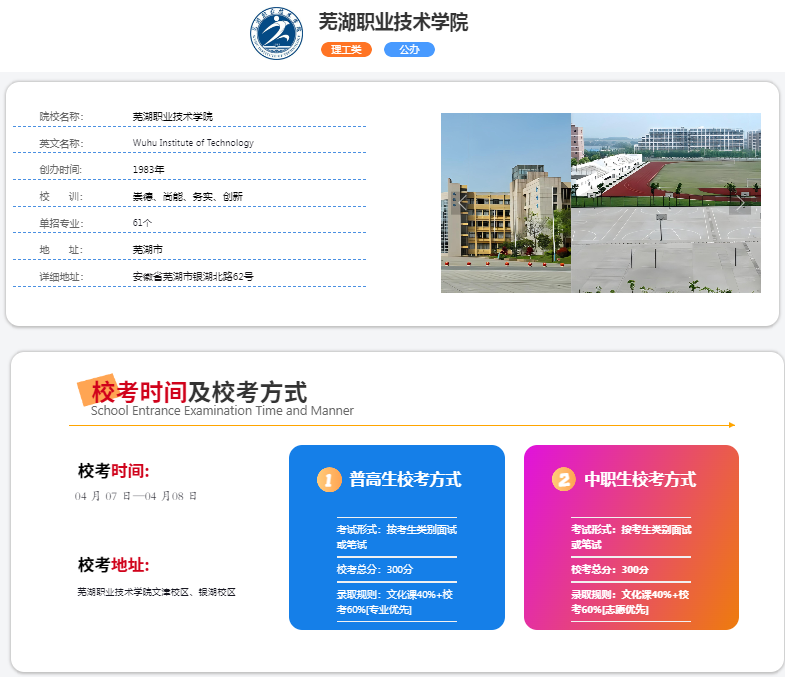The height and width of the screenshot is (677, 785).
Task: Click the 创办时间 field label
Action: coord(61,170)
